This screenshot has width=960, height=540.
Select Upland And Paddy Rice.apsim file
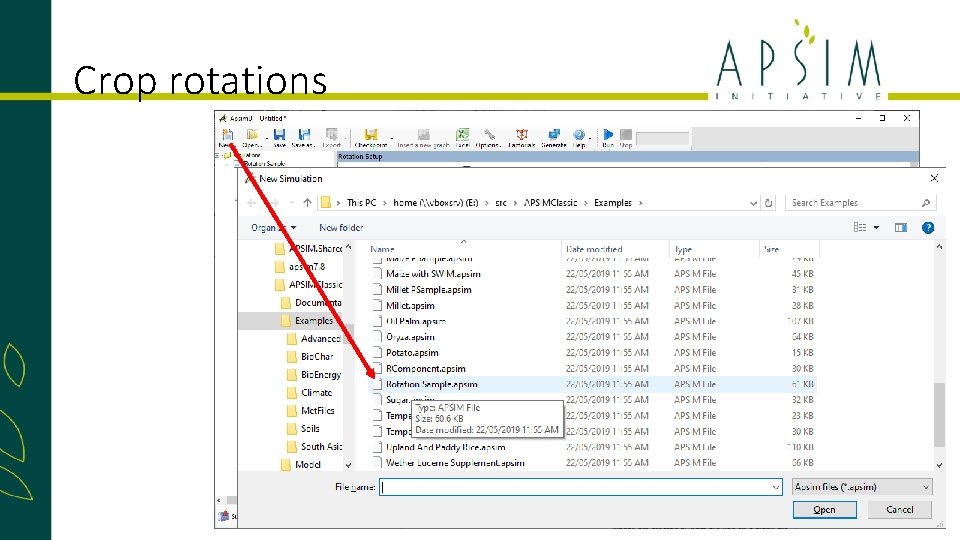(x=445, y=448)
